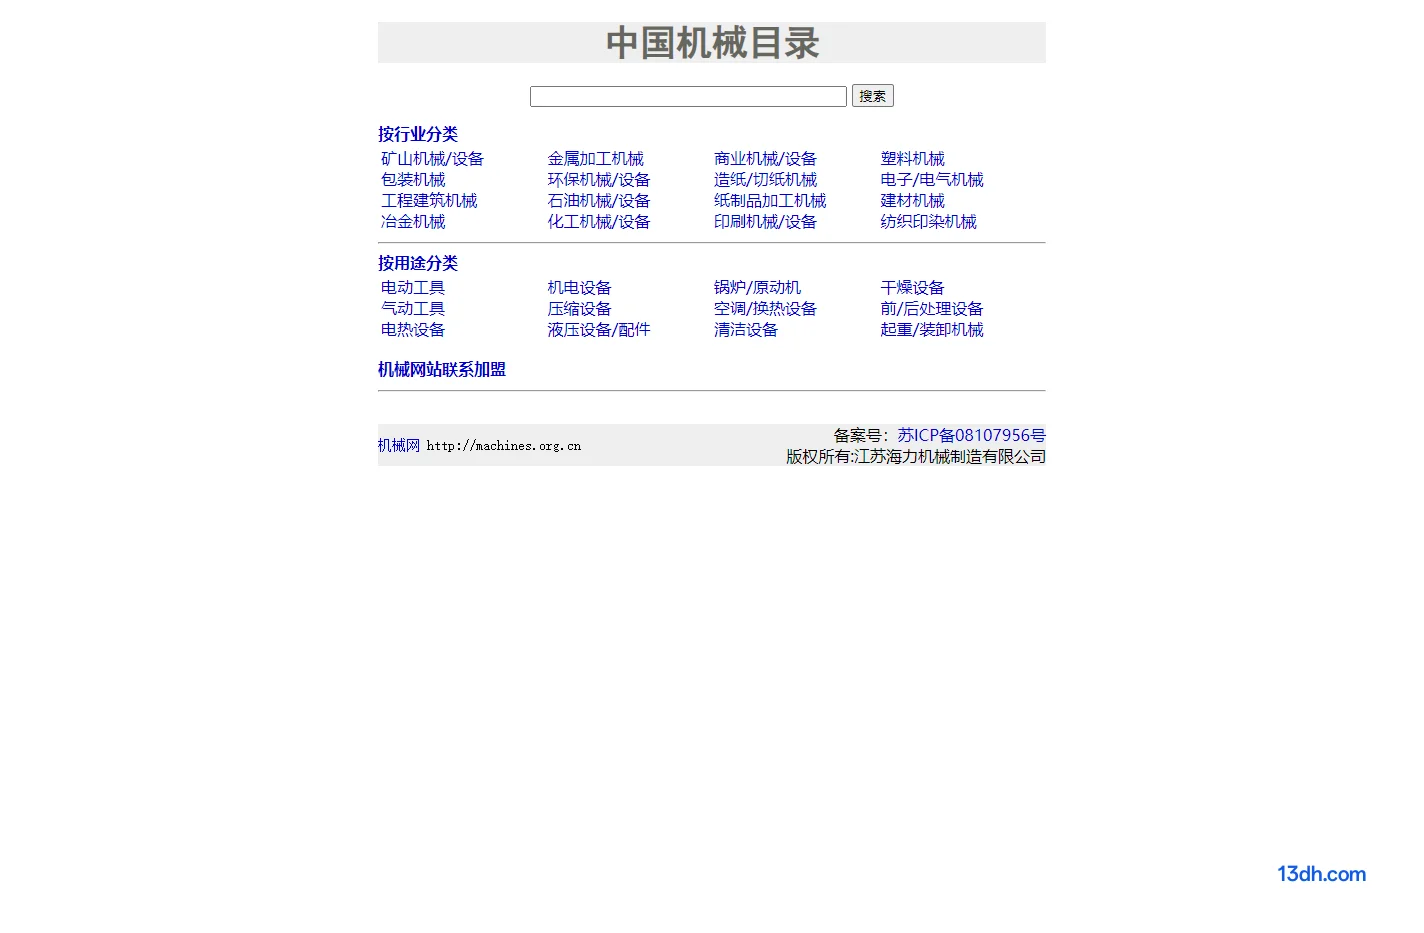Open 起重/装卸机械 category
The image size is (1424, 933).
click(x=932, y=330)
